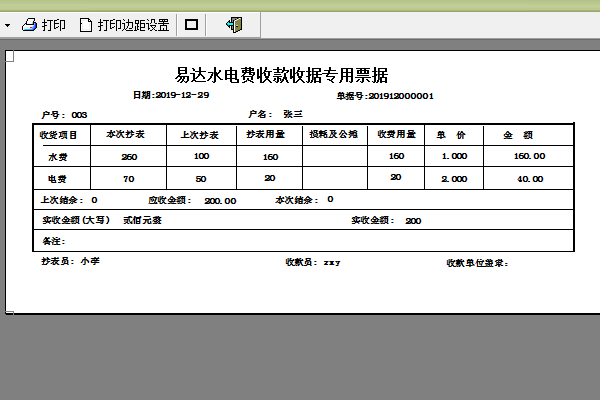The image size is (600, 400).
Task: Click the 户号 003 account field
Action: [x=64, y=114]
